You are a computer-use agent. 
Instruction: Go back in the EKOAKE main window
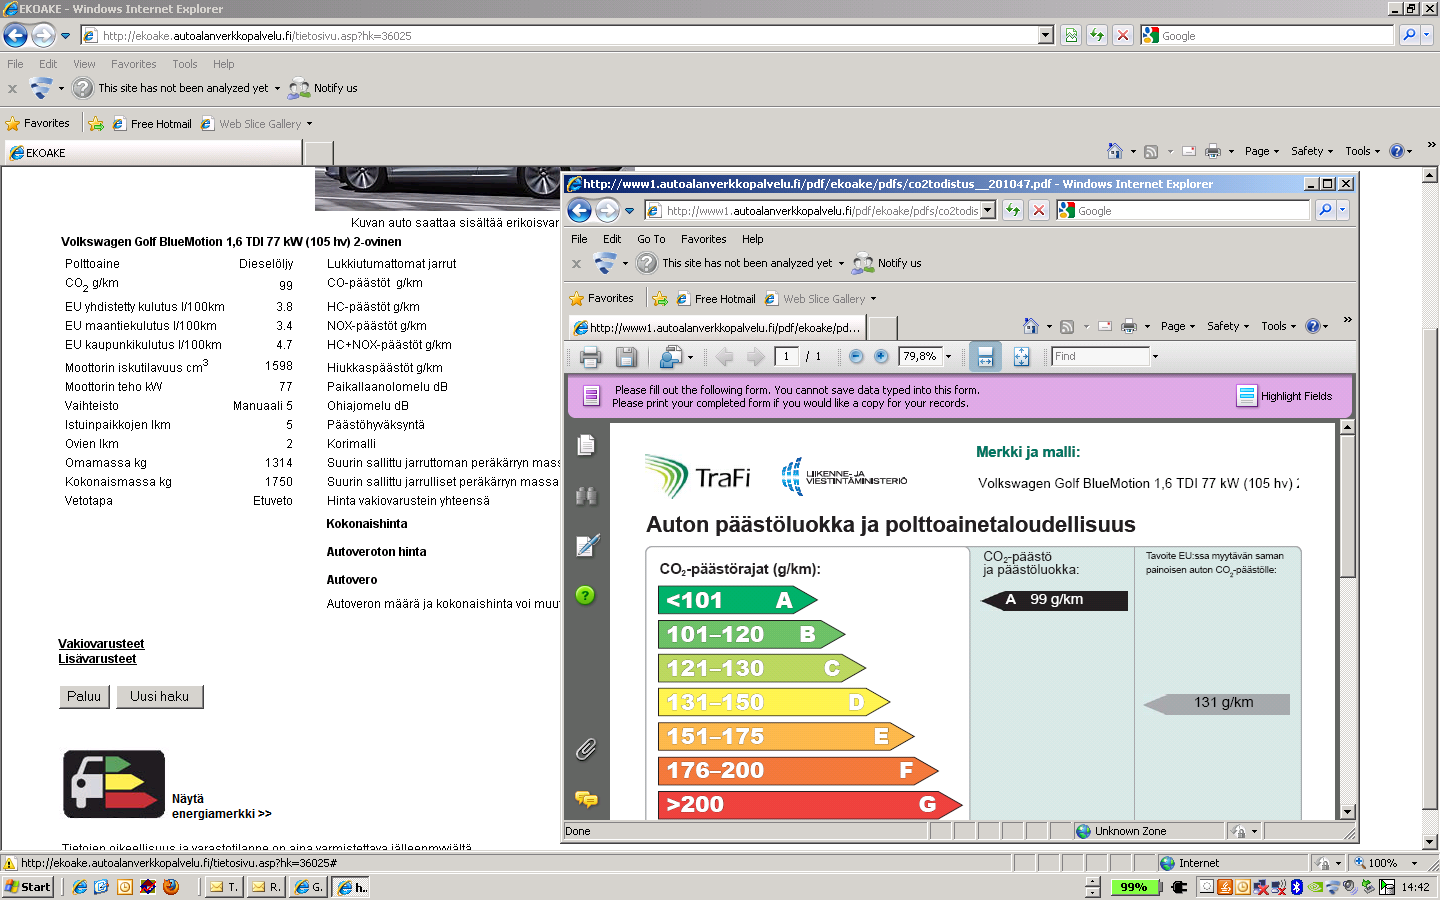(16, 36)
